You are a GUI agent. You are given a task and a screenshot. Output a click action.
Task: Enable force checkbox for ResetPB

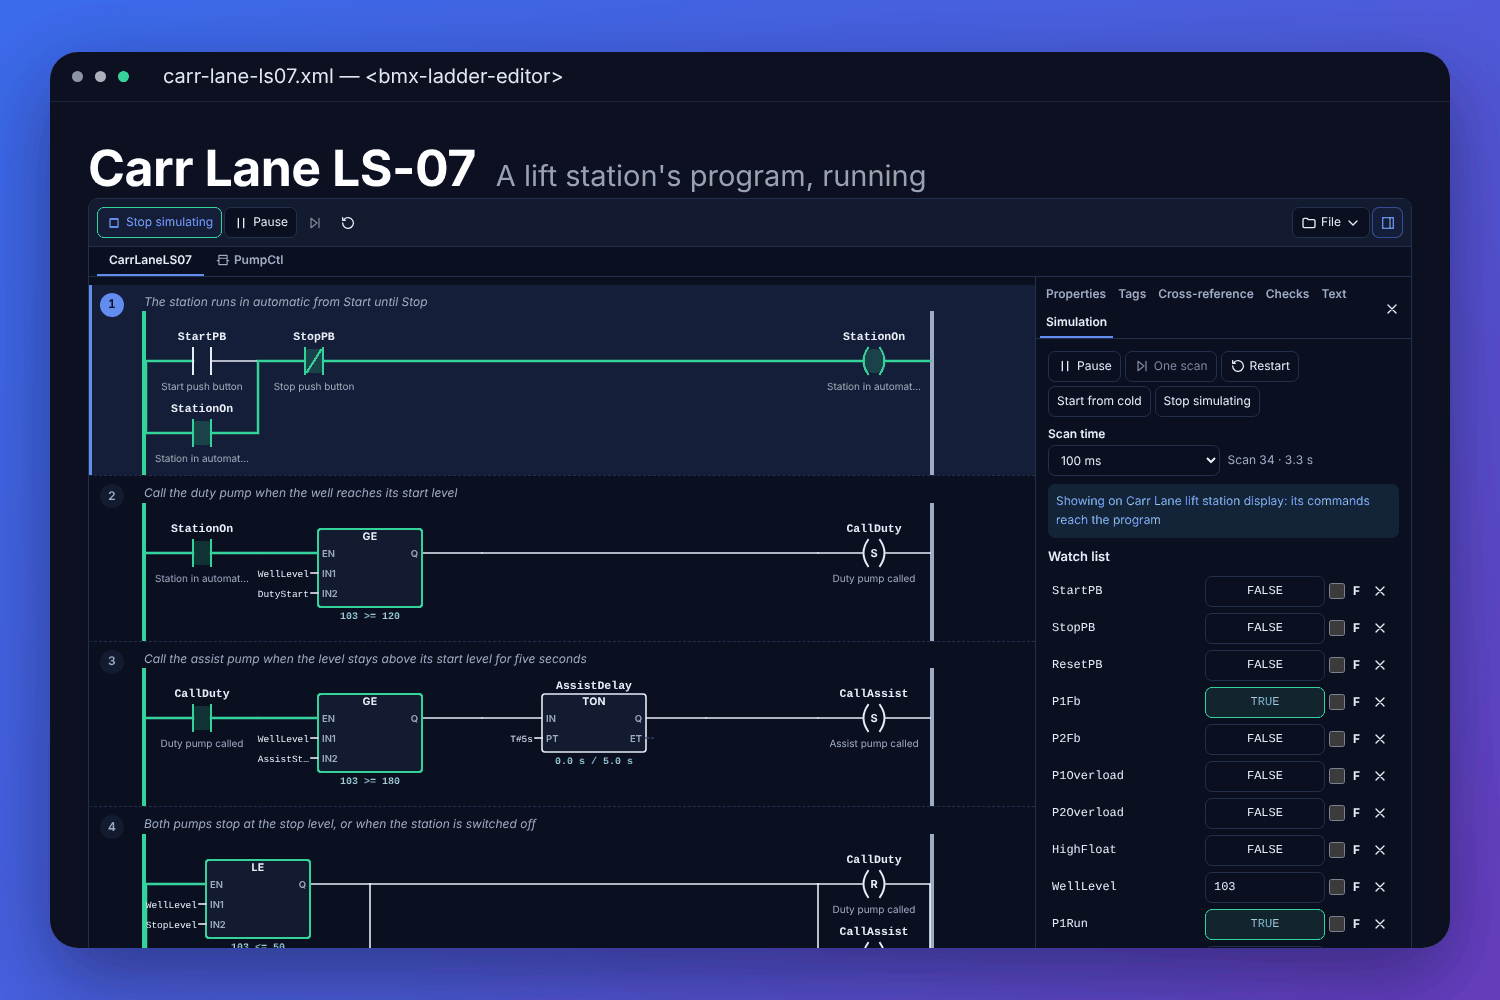[1337, 665]
